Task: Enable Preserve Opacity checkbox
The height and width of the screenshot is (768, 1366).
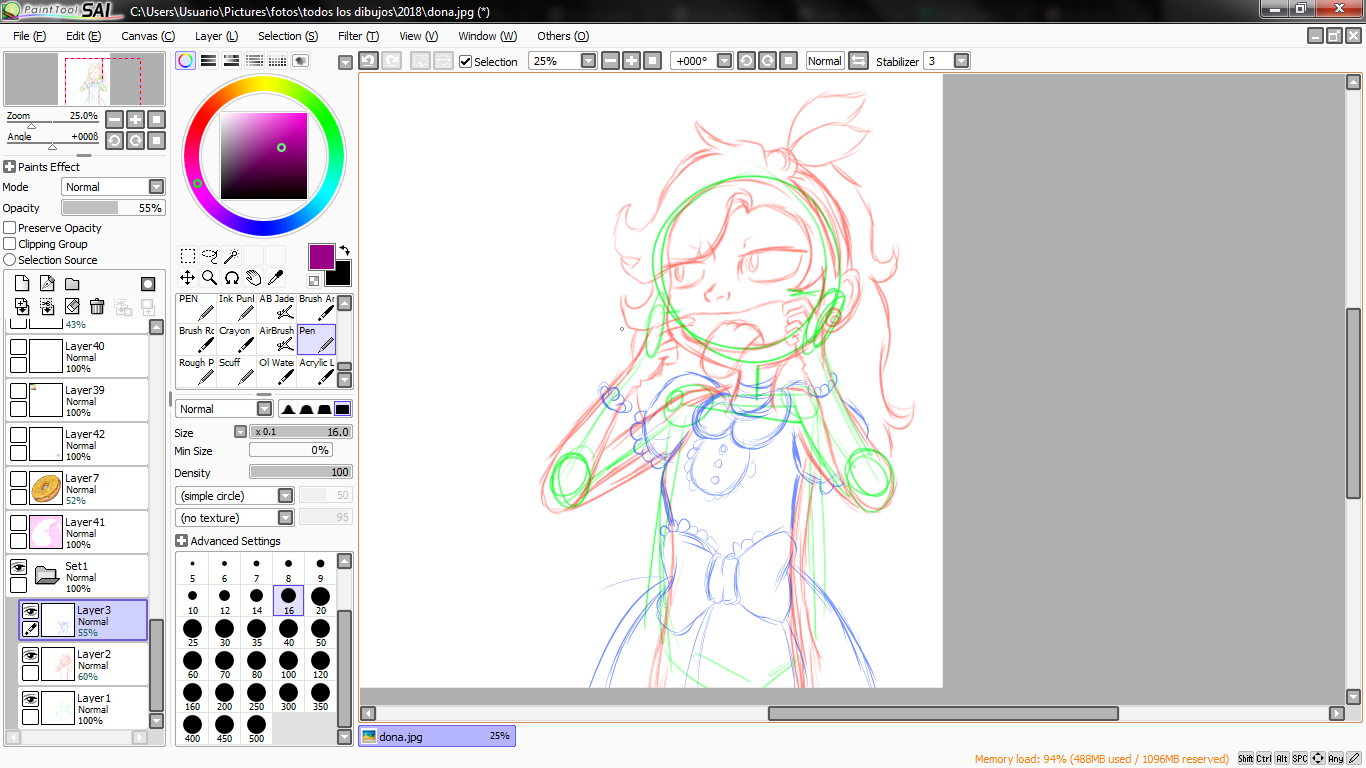Action: pyautogui.click(x=10, y=228)
